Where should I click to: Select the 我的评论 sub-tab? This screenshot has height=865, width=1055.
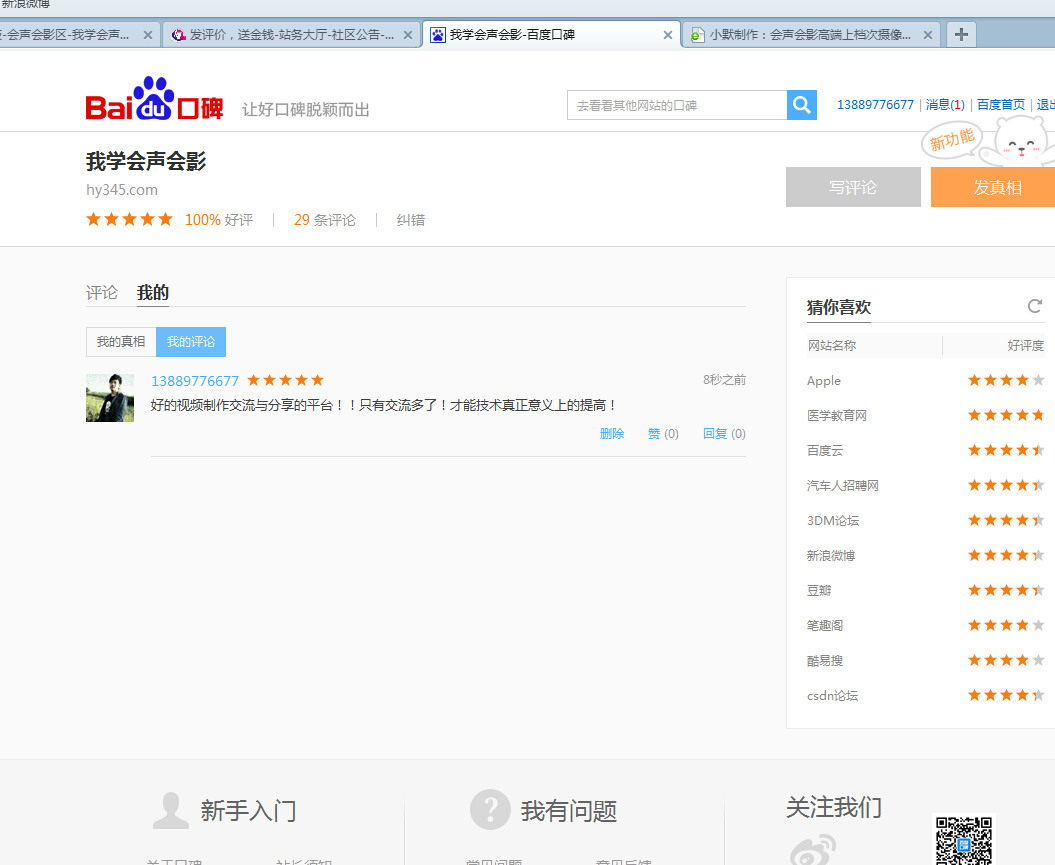pyautogui.click(x=191, y=342)
